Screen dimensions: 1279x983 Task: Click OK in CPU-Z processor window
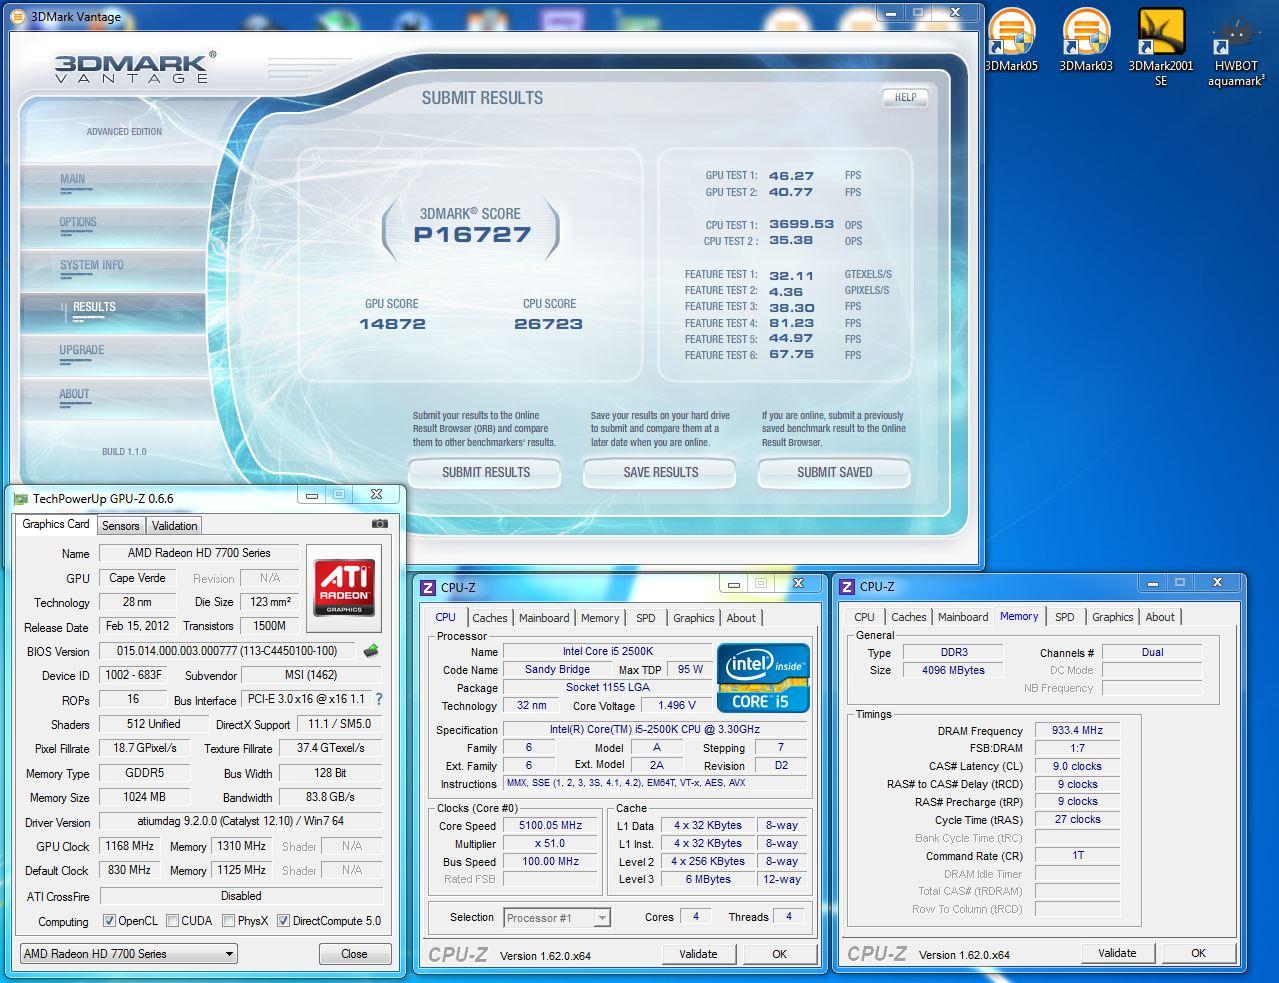click(779, 954)
